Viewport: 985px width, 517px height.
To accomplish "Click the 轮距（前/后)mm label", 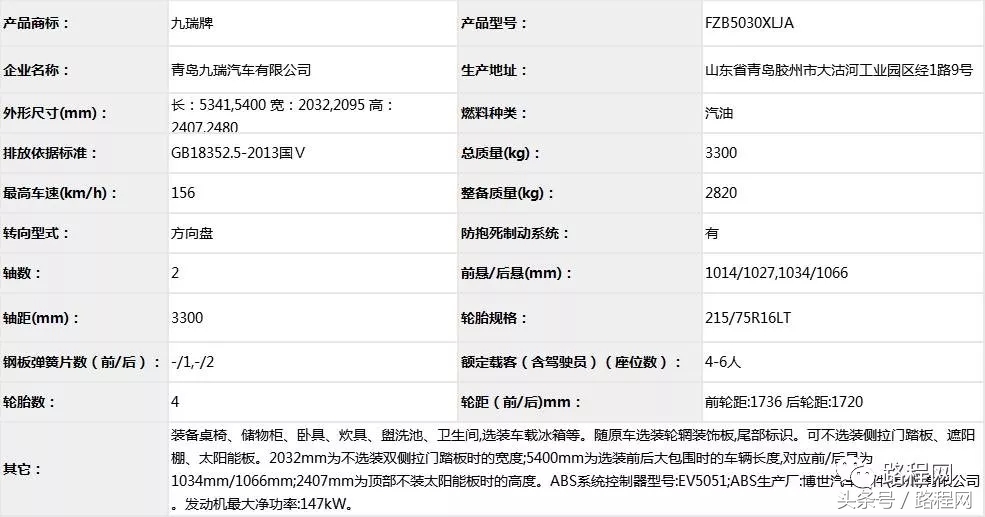I will (521, 402).
